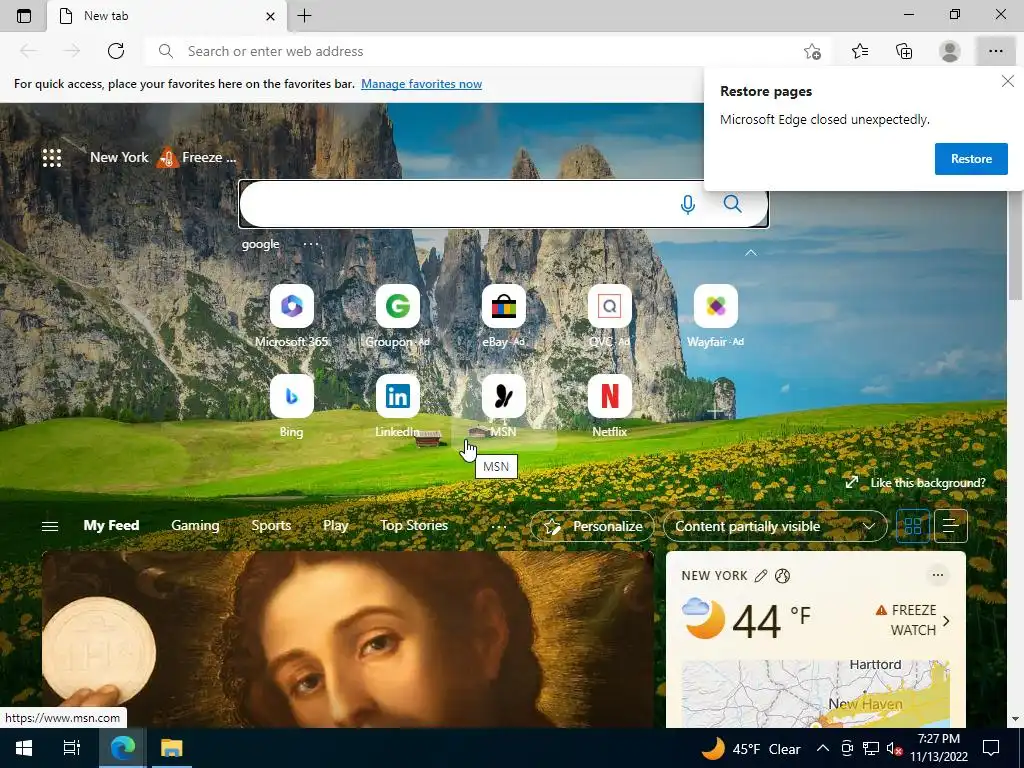Edit New York weather location pencil icon
The width and height of the screenshot is (1024, 768).
tap(761, 575)
